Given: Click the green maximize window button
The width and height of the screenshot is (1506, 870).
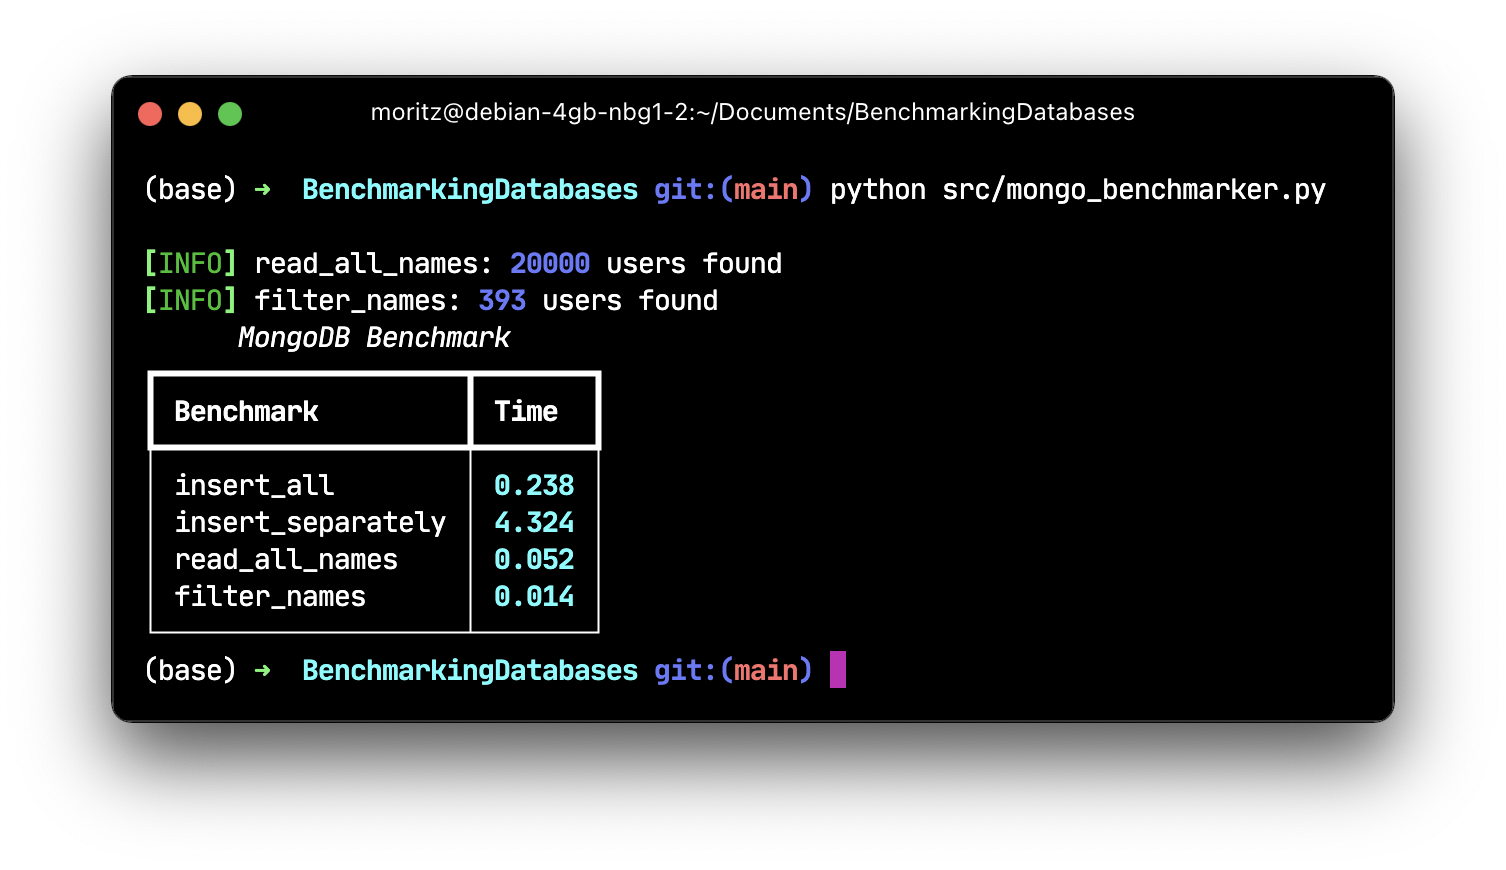Looking at the screenshot, I should 230,114.
